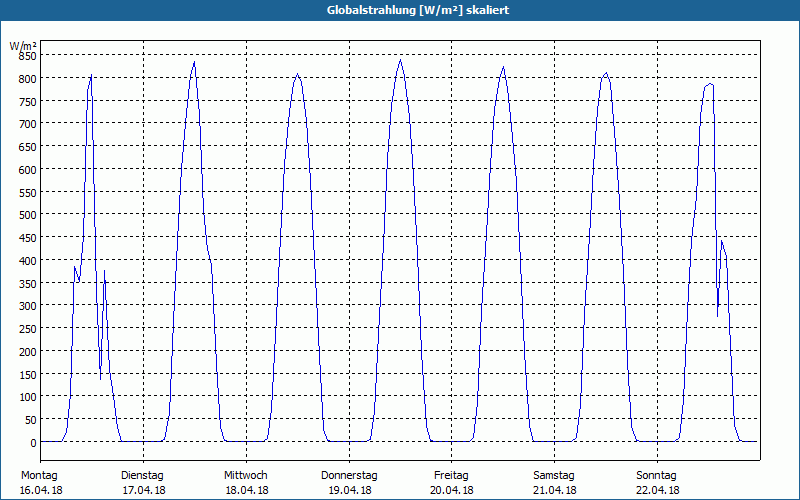Click the 550 axis value
The image size is (800, 500).
27,192
